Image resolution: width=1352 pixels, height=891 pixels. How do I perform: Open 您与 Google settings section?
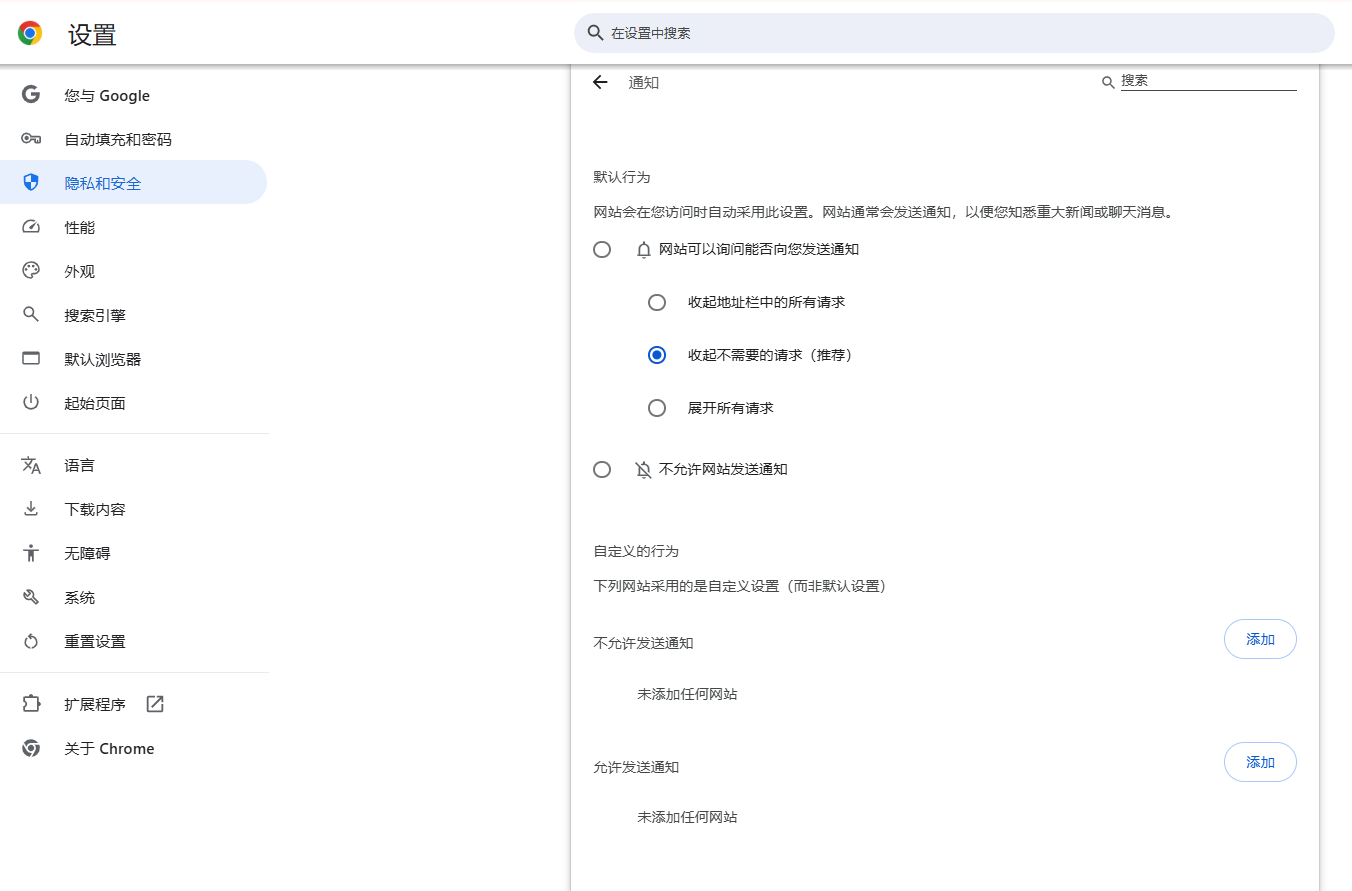pos(134,95)
